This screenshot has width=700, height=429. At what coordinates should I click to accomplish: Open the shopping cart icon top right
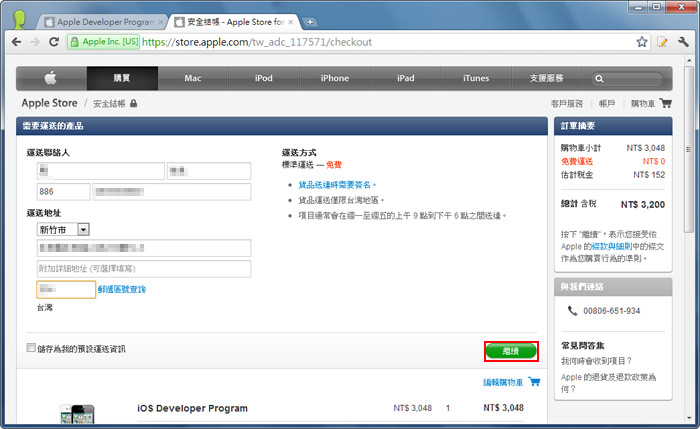[x=666, y=103]
